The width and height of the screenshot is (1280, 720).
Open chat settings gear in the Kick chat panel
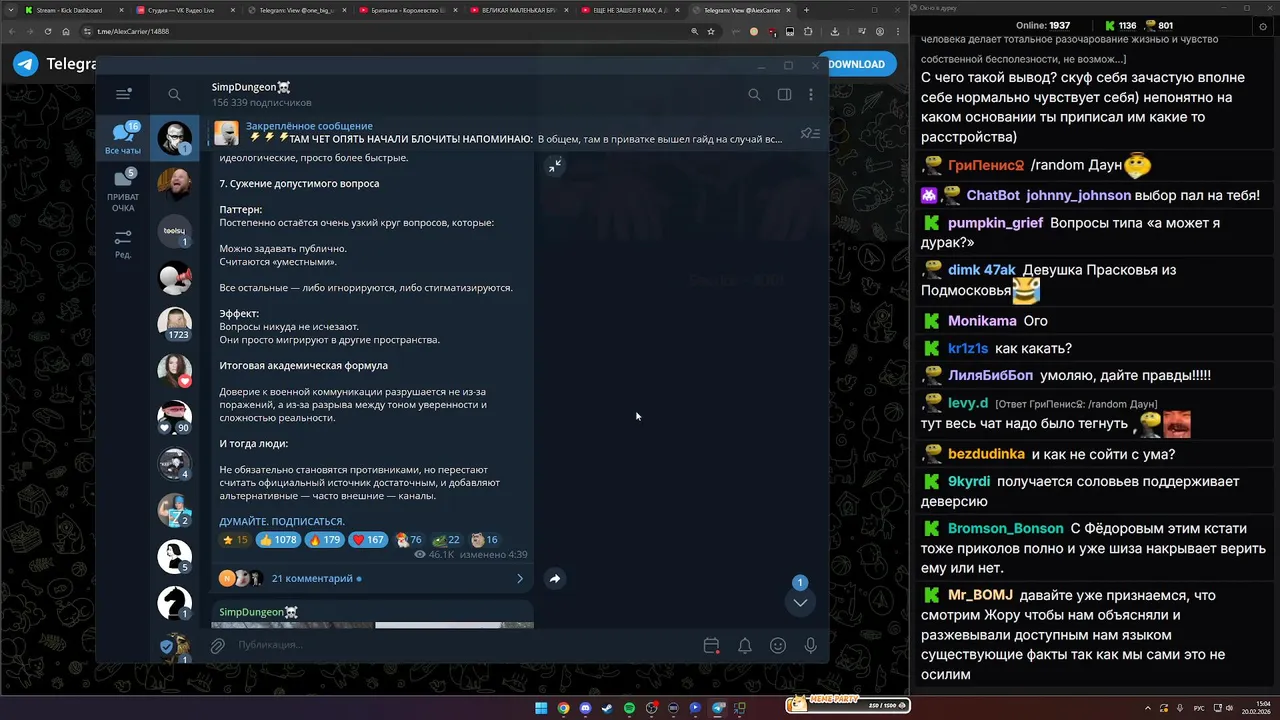1262,28
